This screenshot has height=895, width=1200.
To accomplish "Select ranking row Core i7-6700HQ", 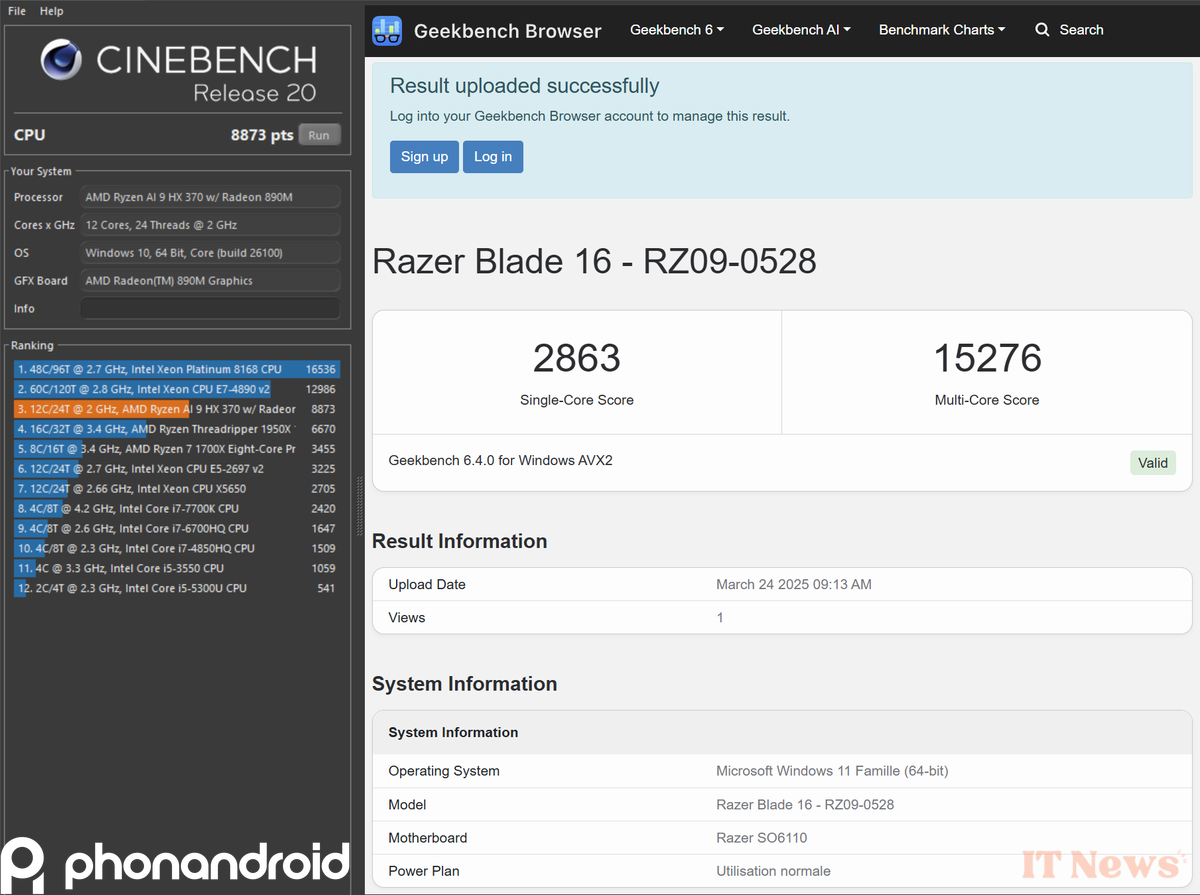I will (x=177, y=528).
